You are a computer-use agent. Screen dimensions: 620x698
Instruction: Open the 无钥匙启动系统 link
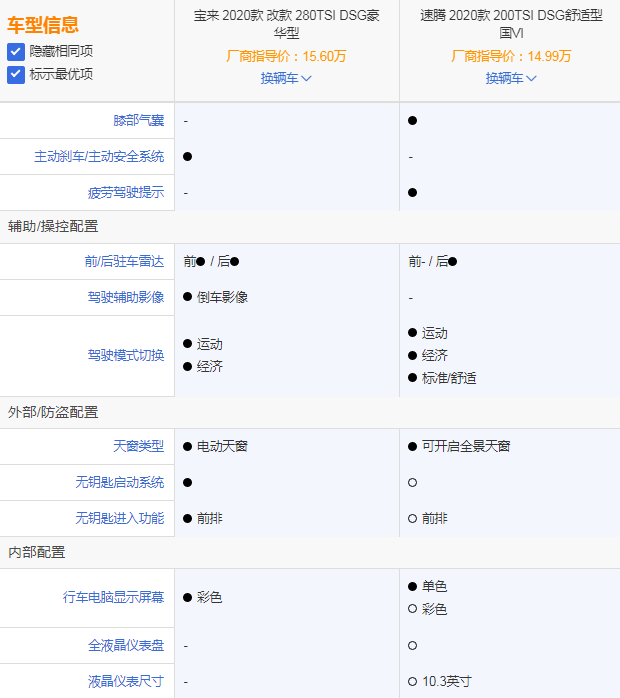click(120, 482)
